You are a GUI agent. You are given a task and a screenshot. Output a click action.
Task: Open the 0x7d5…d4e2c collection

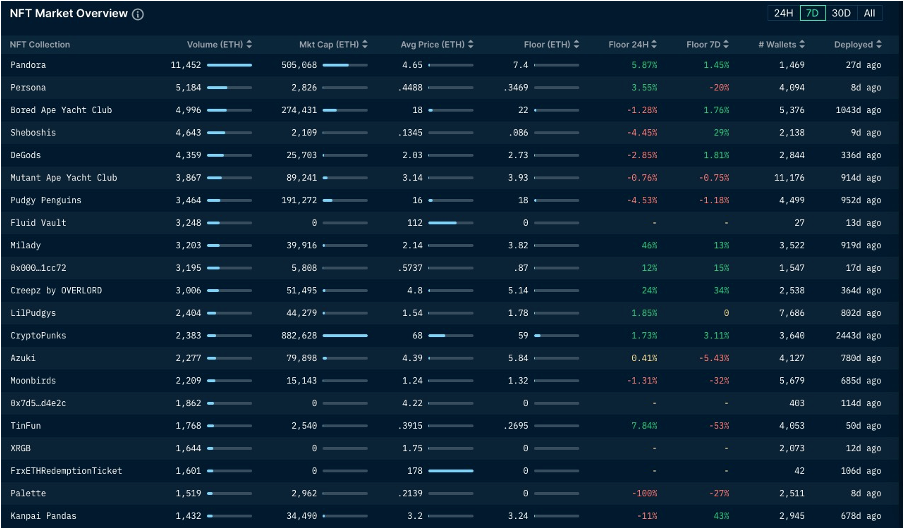(38, 403)
